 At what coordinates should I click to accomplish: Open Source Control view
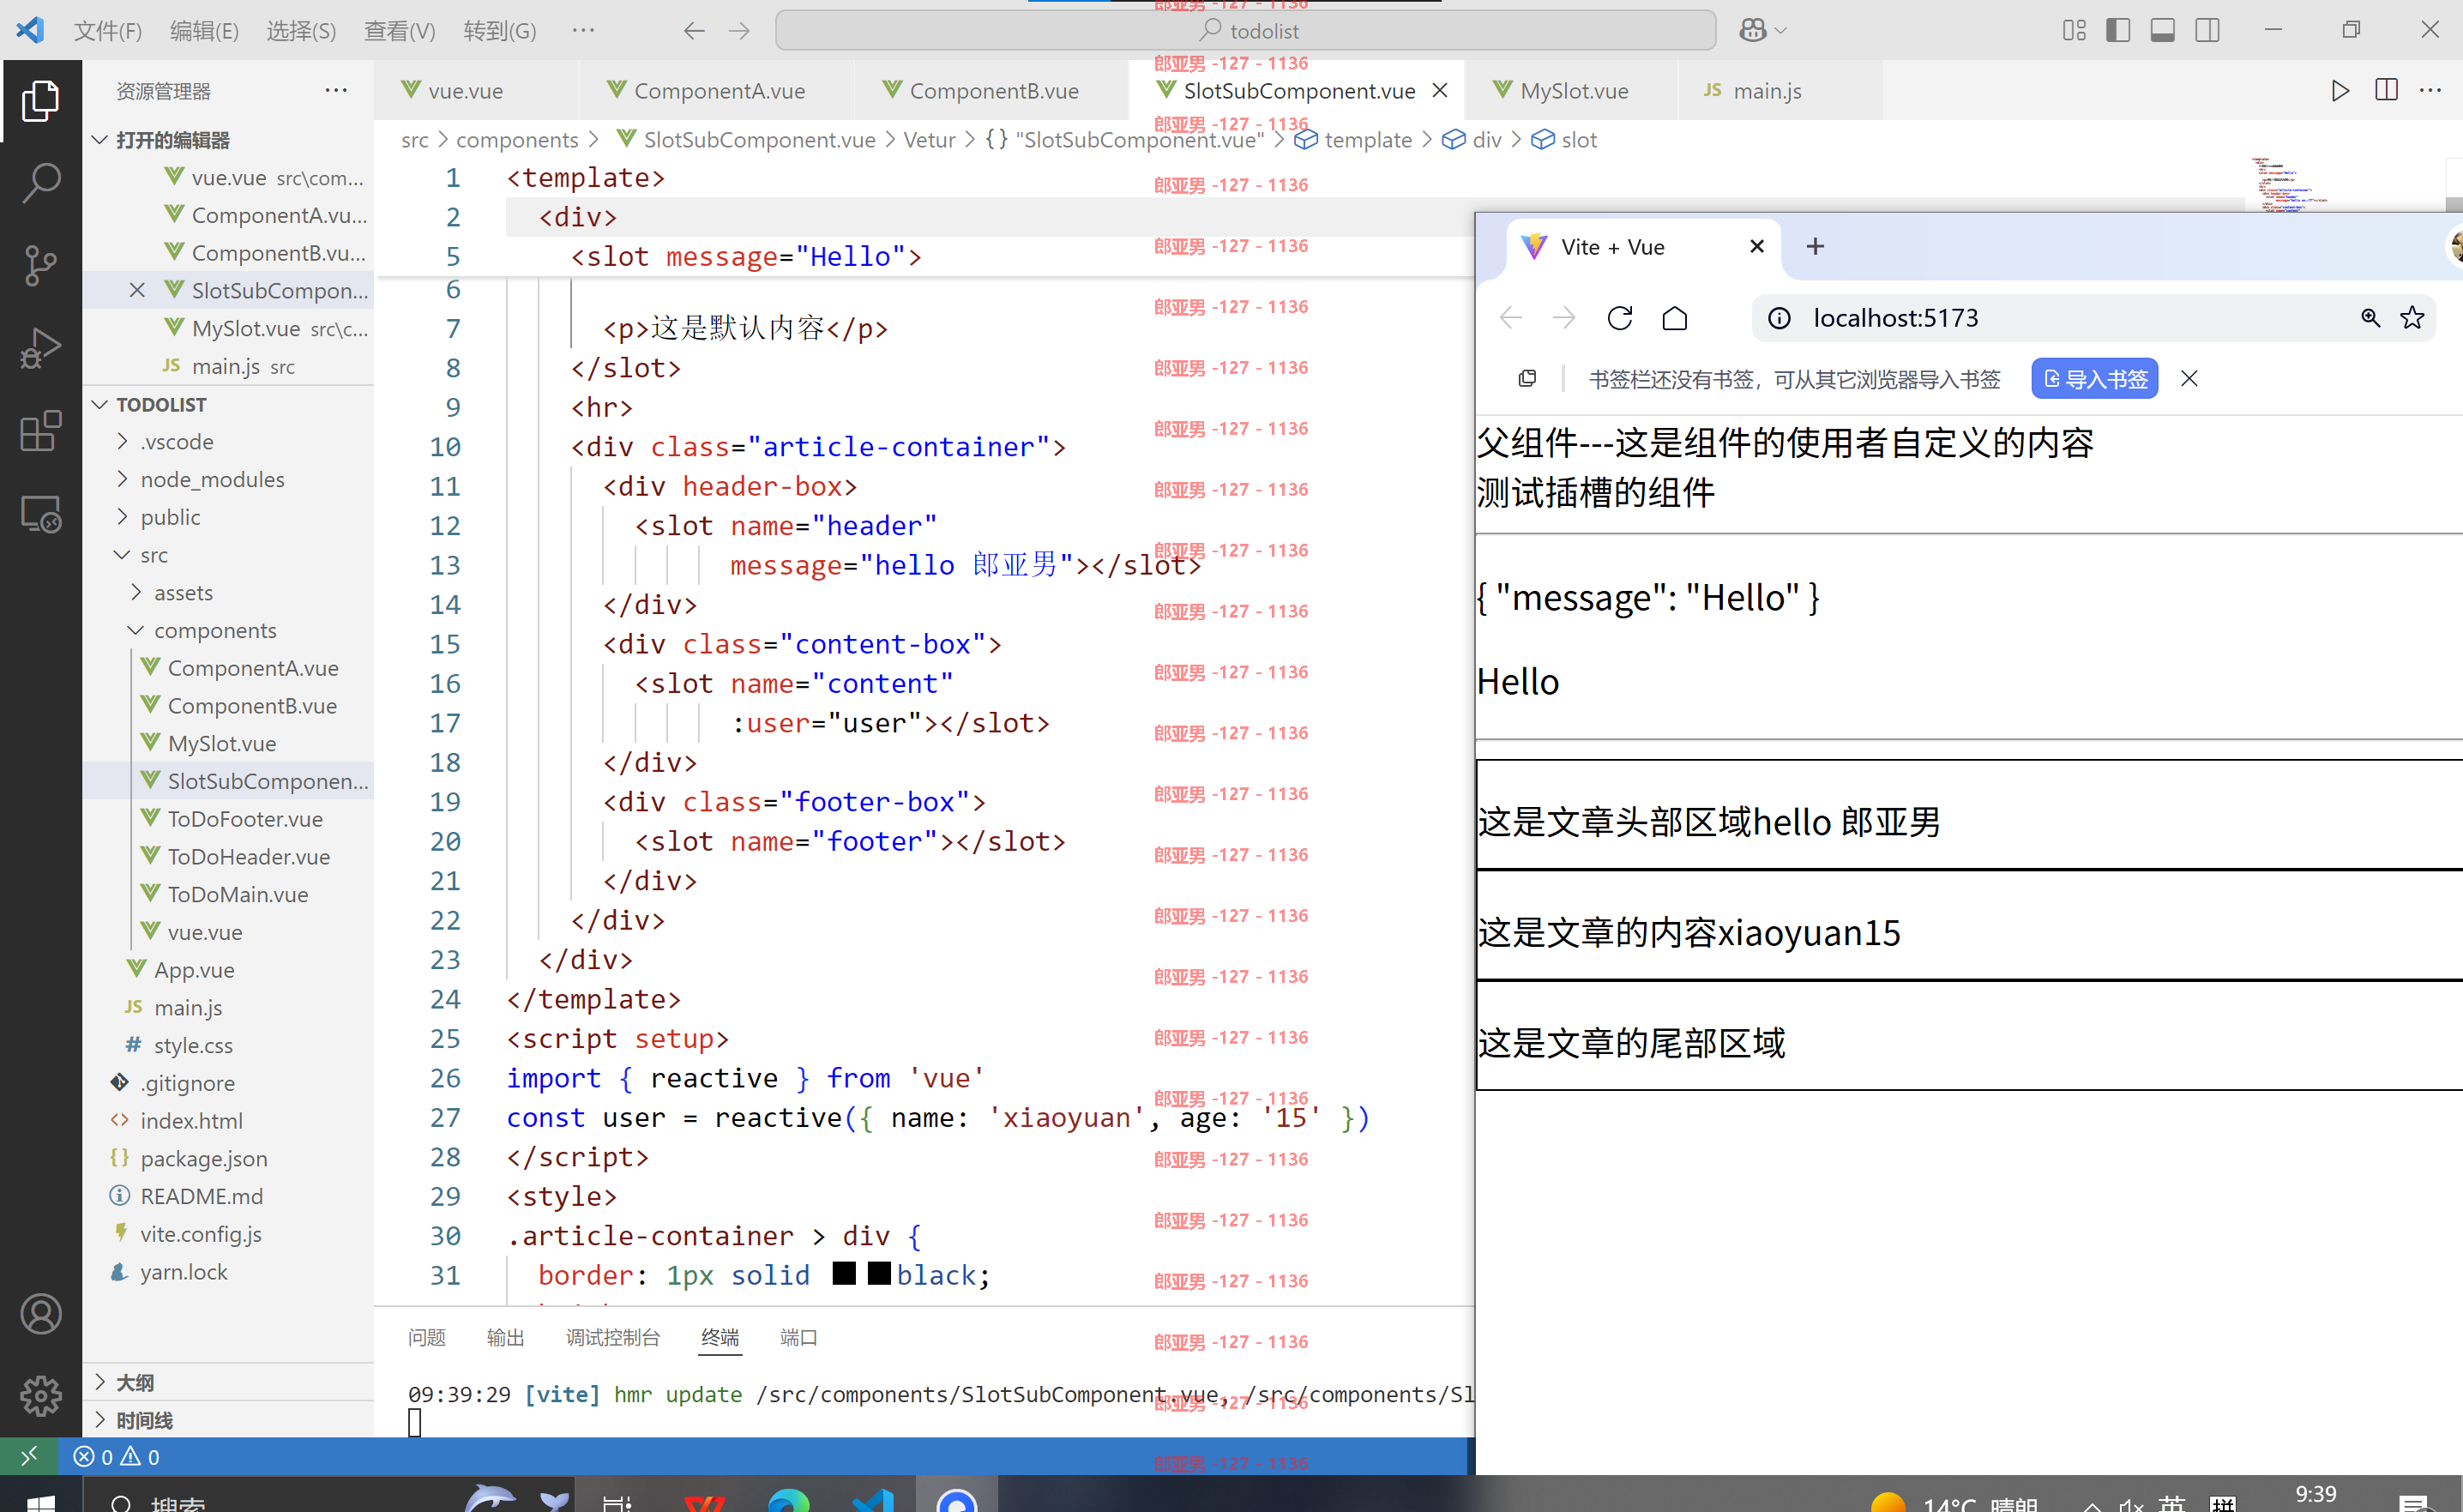(x=41, y=266)
